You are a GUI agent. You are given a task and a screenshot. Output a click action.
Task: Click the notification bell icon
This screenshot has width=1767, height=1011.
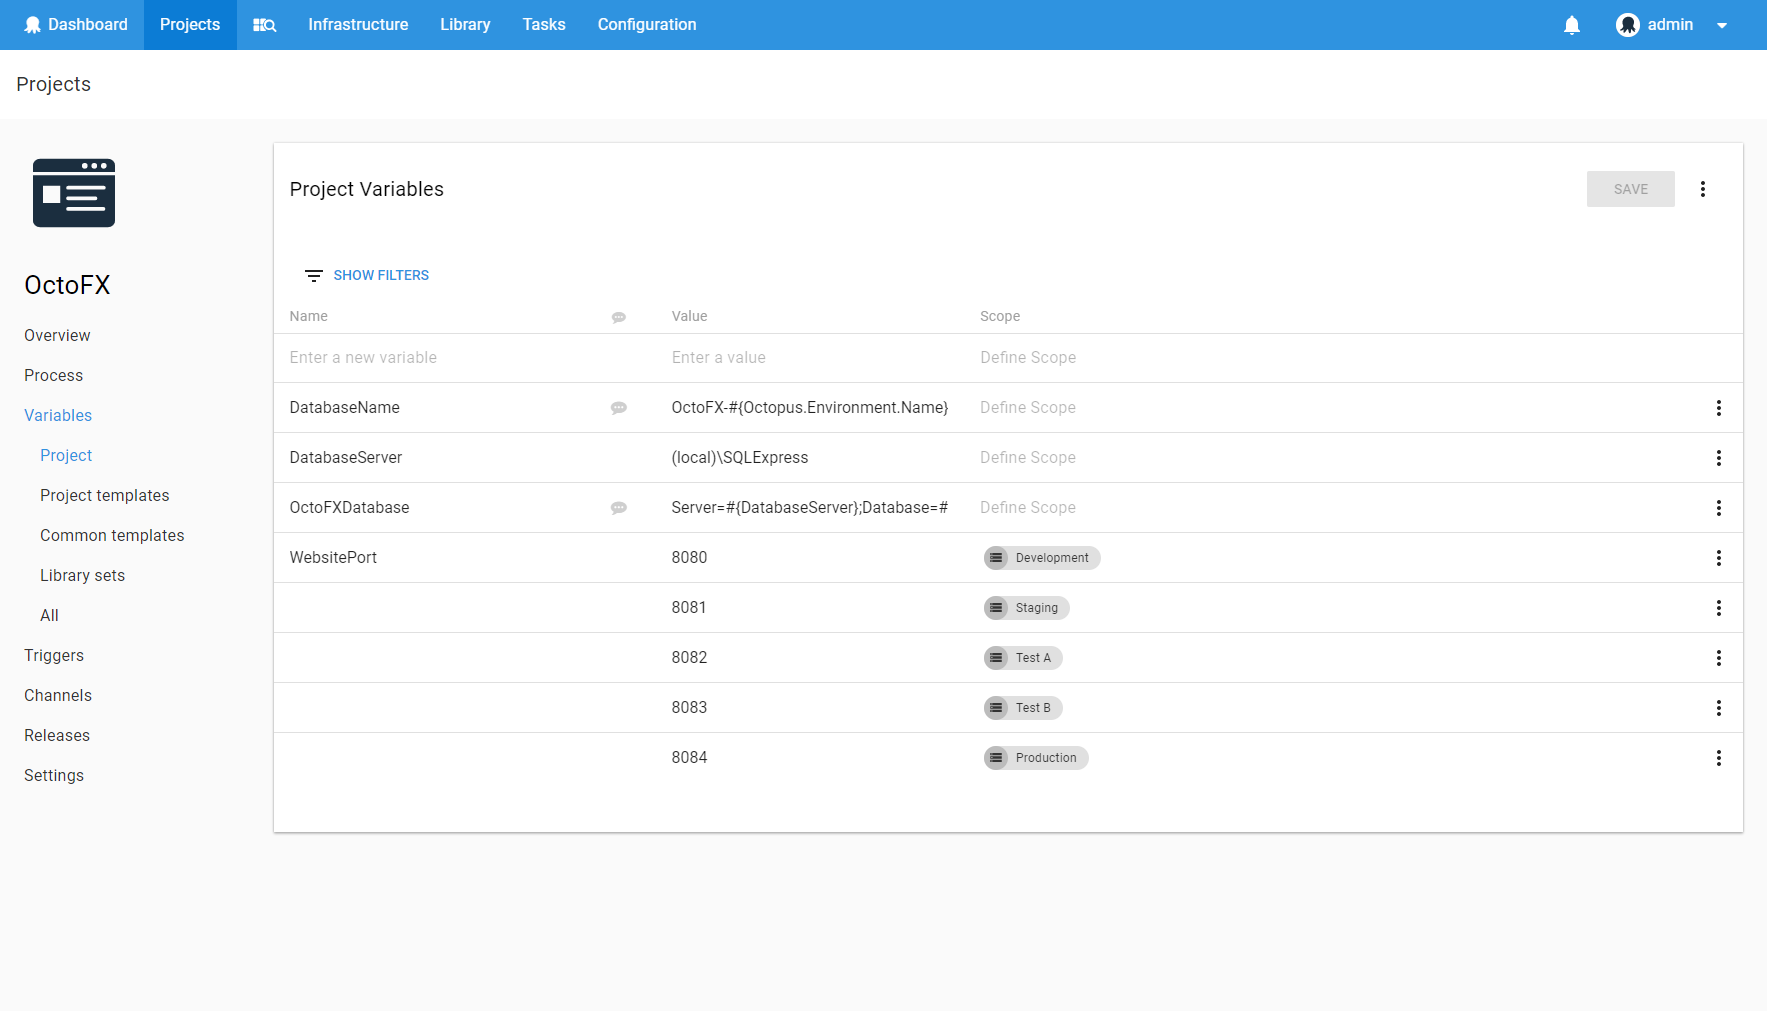1571,24
